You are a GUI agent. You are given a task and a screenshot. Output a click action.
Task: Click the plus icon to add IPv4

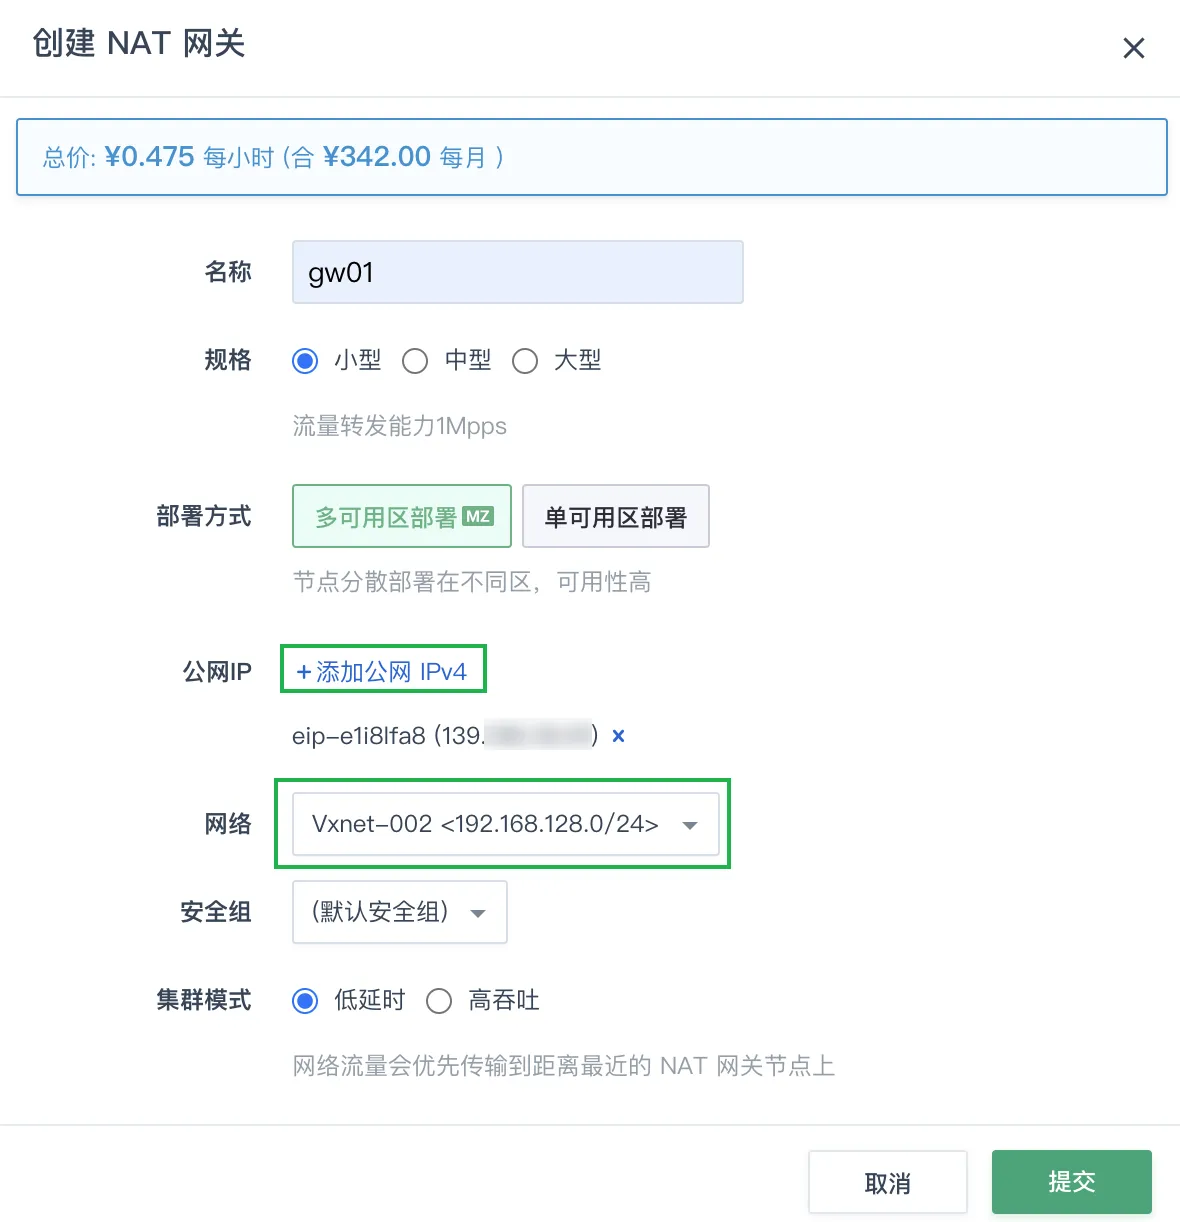[304, 672]
